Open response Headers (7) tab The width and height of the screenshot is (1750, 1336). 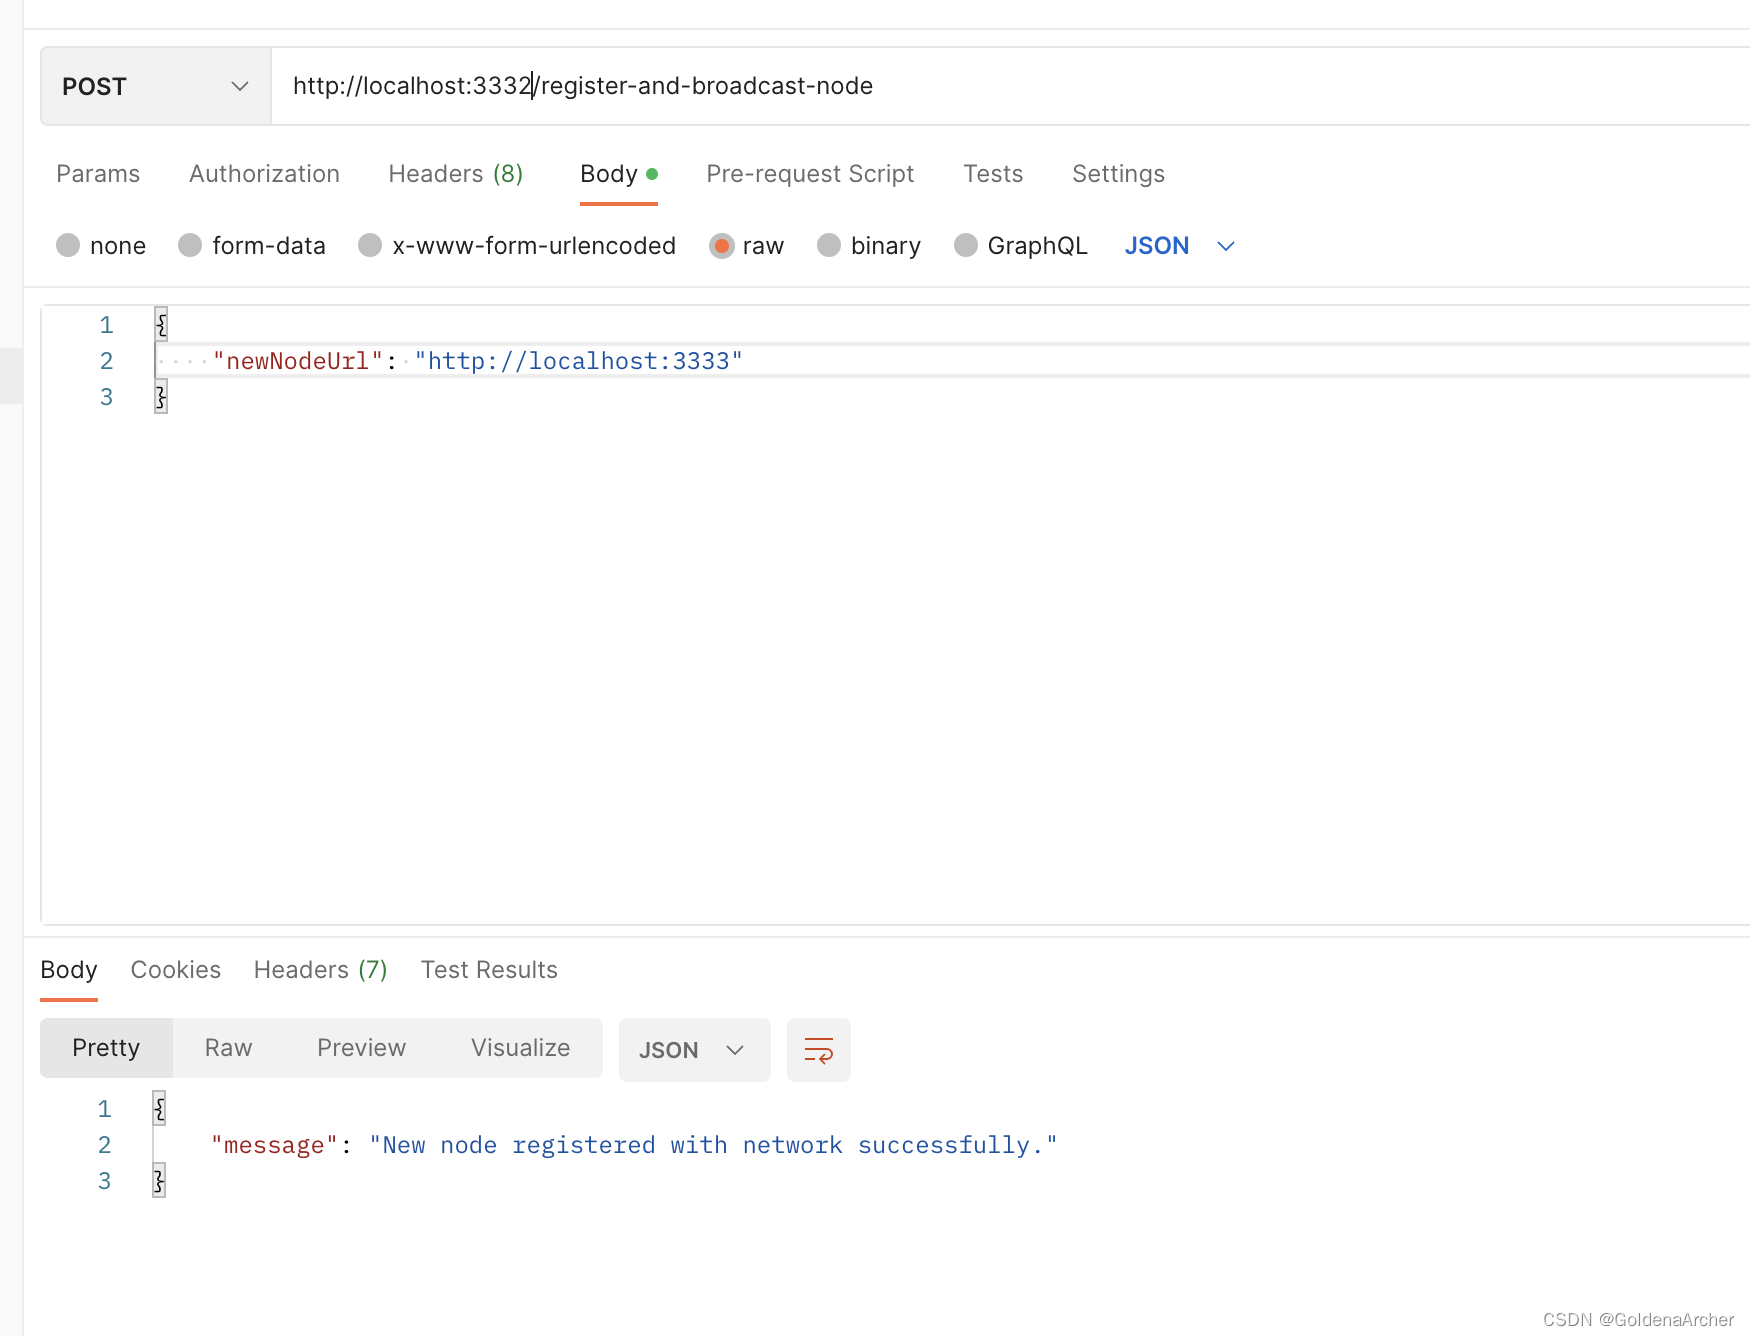320,970
